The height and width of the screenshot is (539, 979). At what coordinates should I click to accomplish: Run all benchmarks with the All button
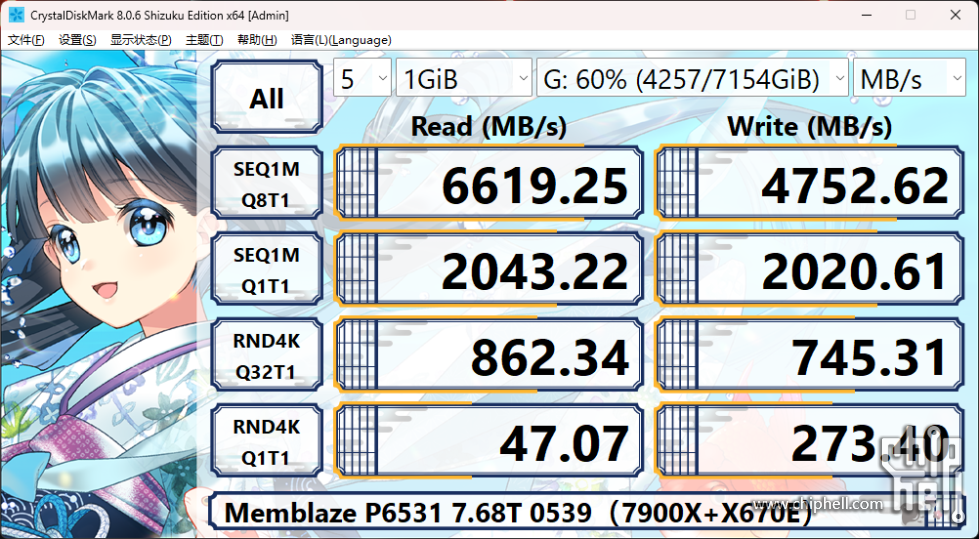(x=267, y=97)
